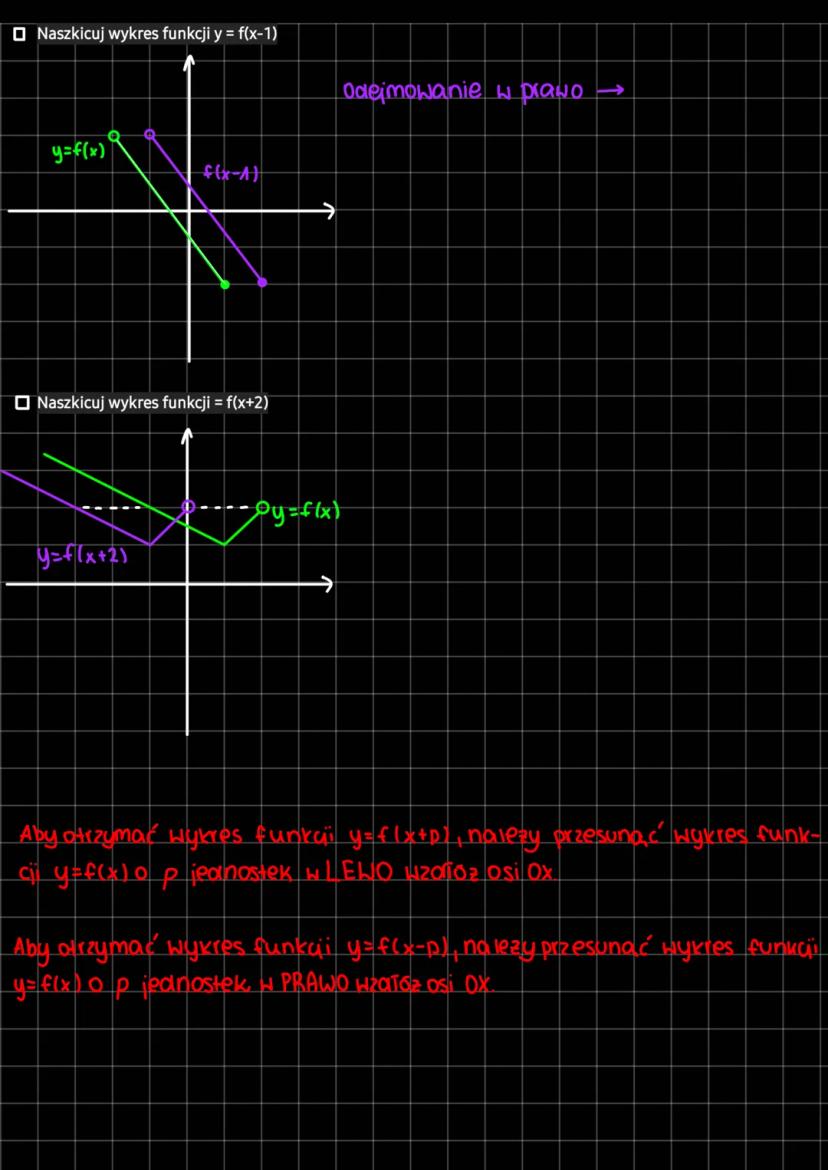Click the first graph's x-axis arrowhead
828x1170 pixels.
click(x=328, y=210)
